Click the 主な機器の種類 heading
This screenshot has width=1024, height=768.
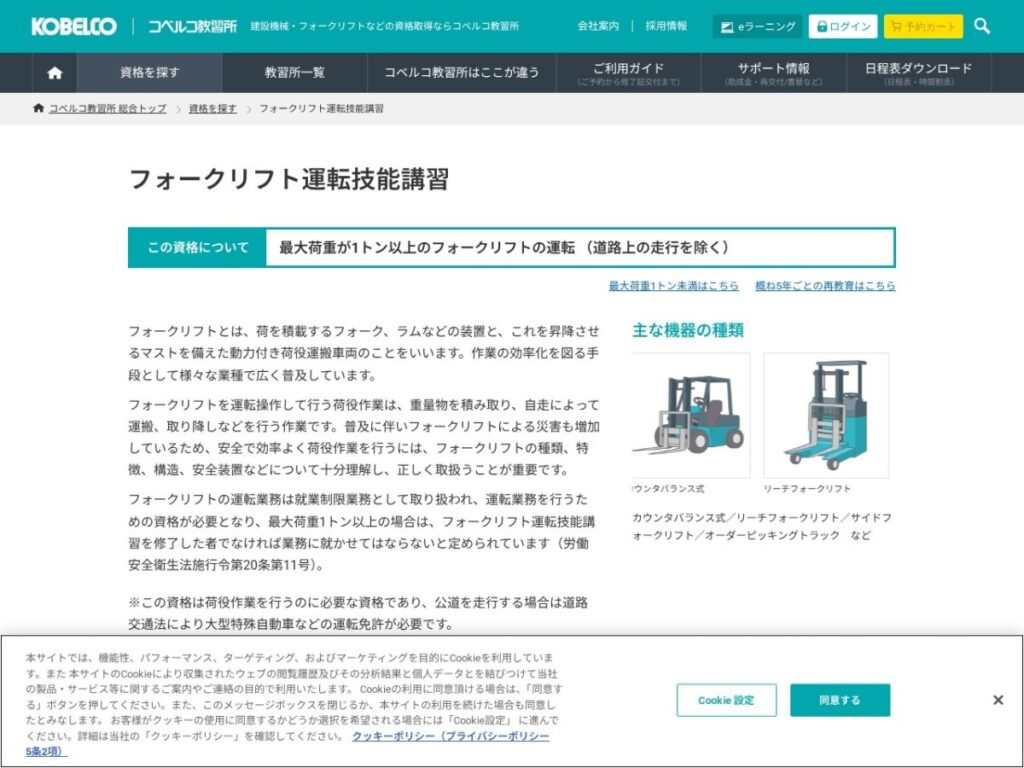coord(688,330)
